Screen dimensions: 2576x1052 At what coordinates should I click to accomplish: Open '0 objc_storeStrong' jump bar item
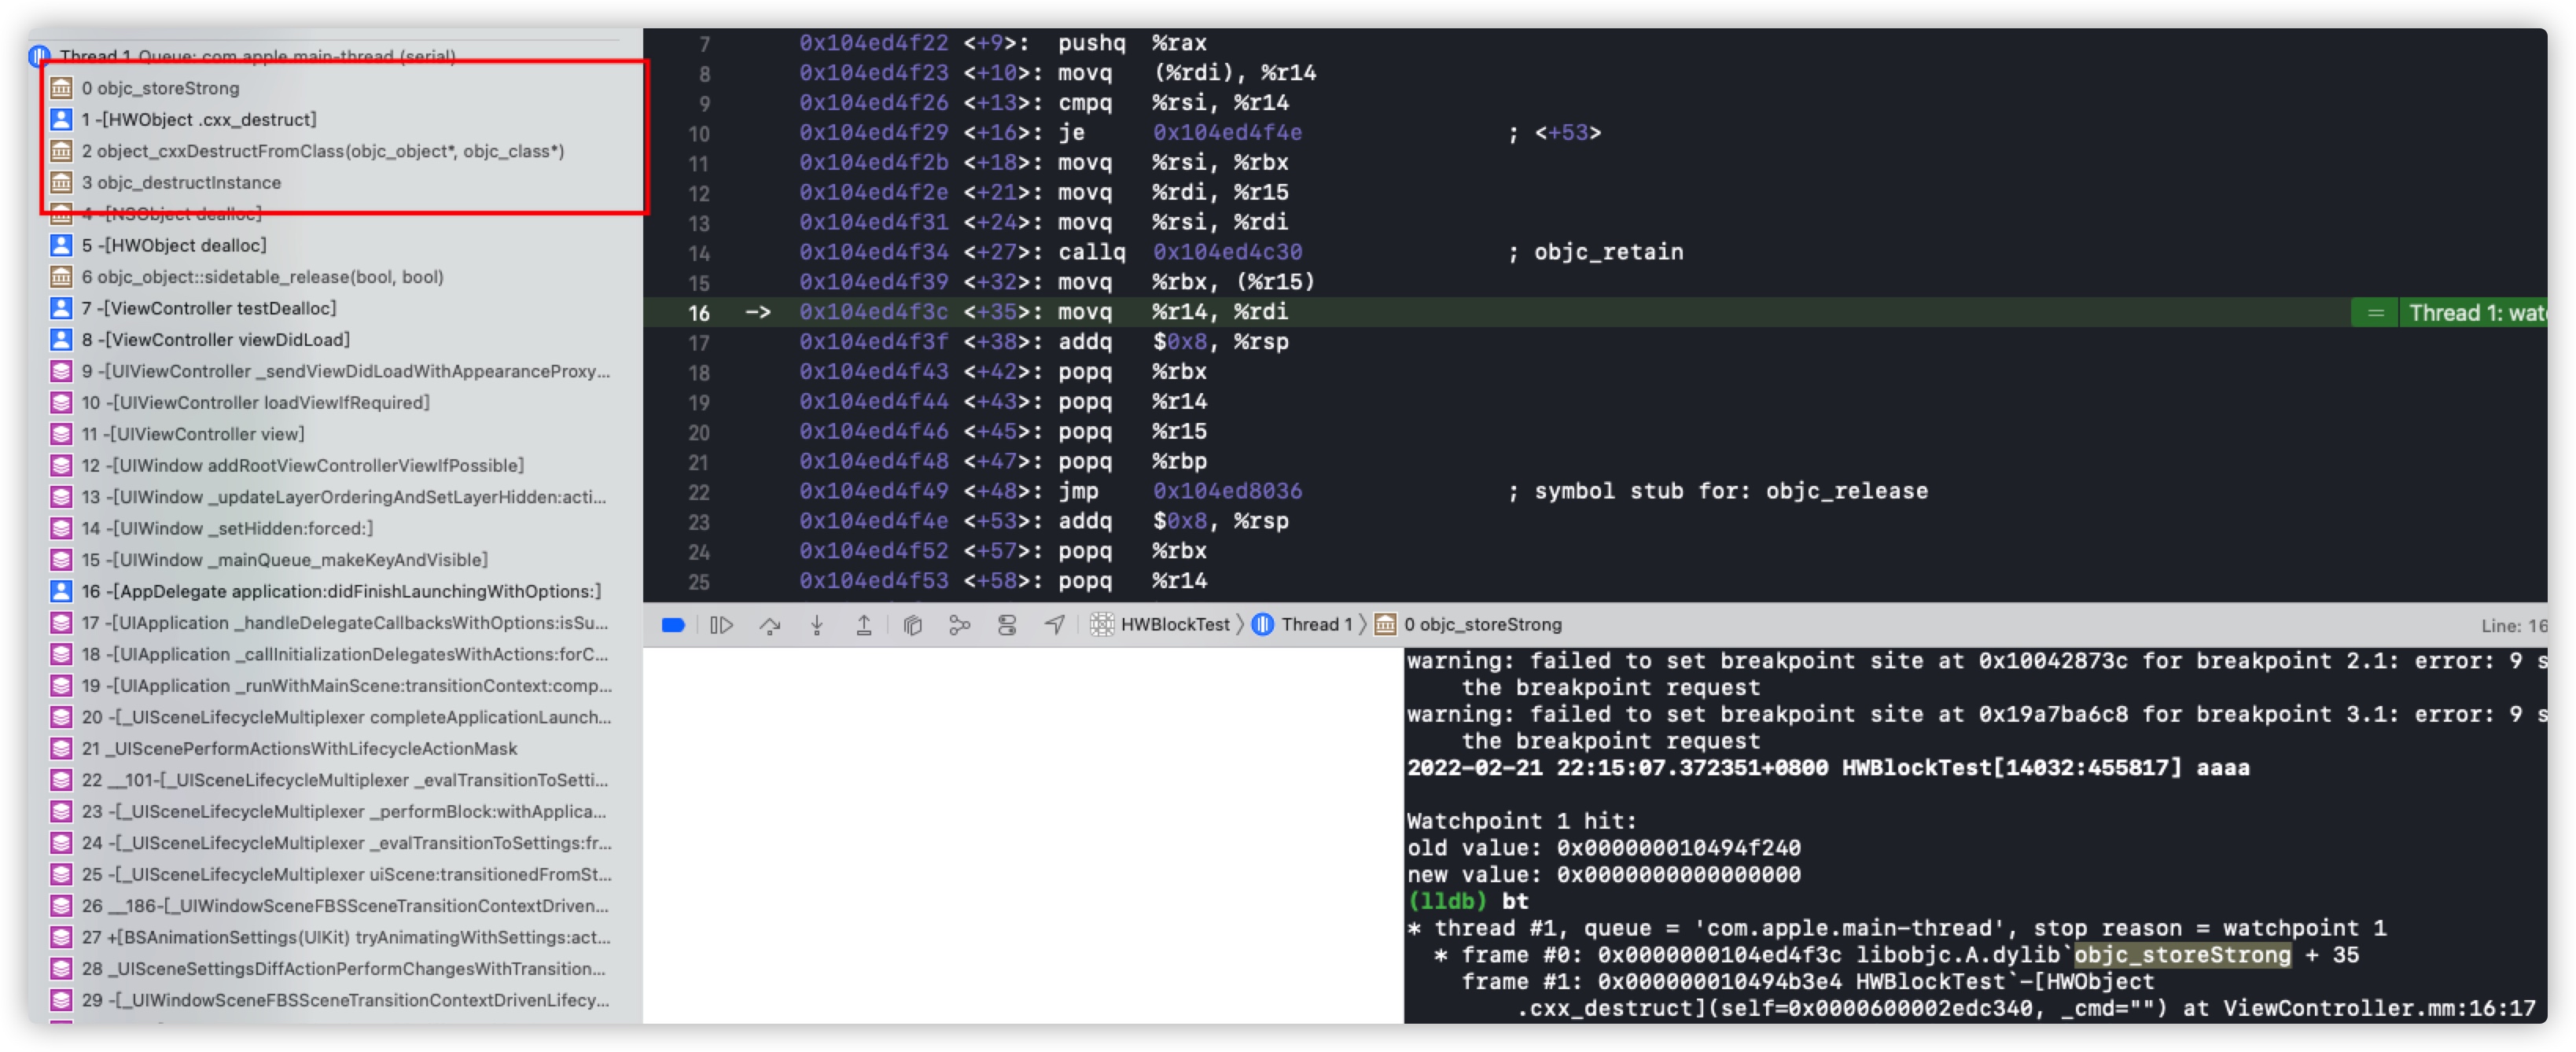point(1468,625)
